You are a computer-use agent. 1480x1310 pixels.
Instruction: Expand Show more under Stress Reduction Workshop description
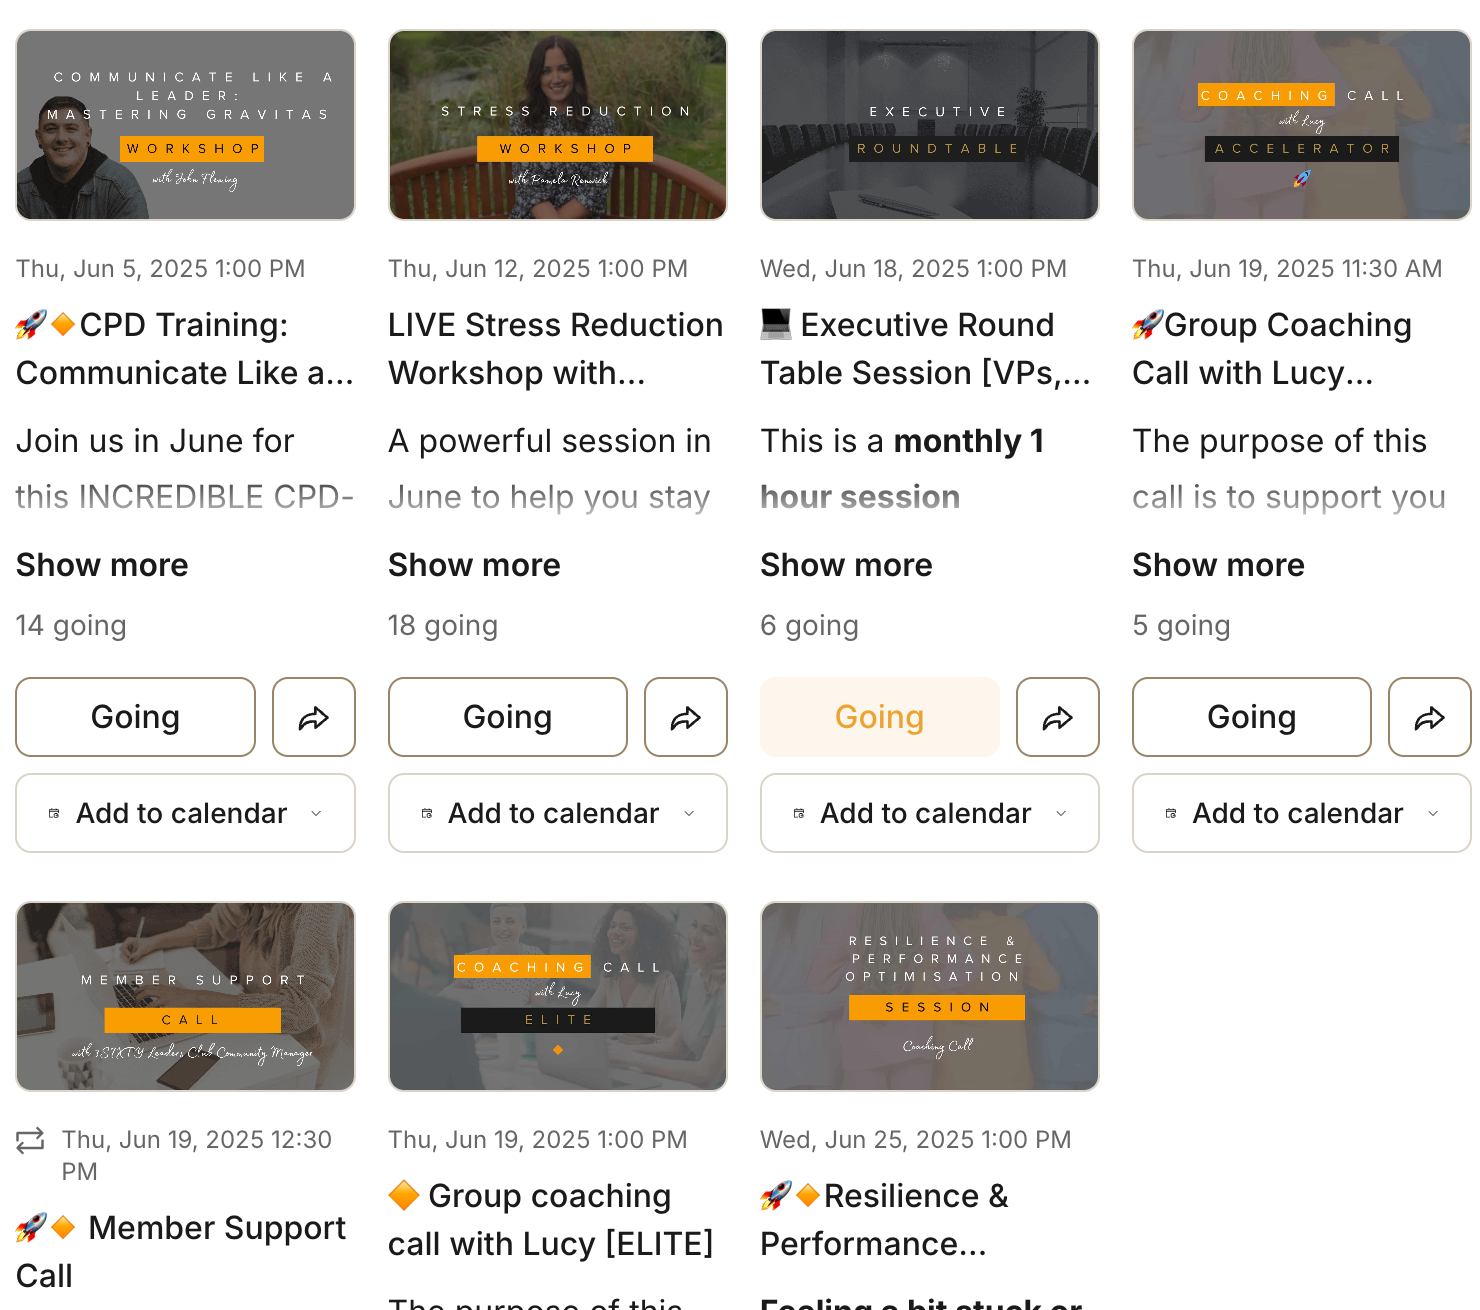coord(474,565)
